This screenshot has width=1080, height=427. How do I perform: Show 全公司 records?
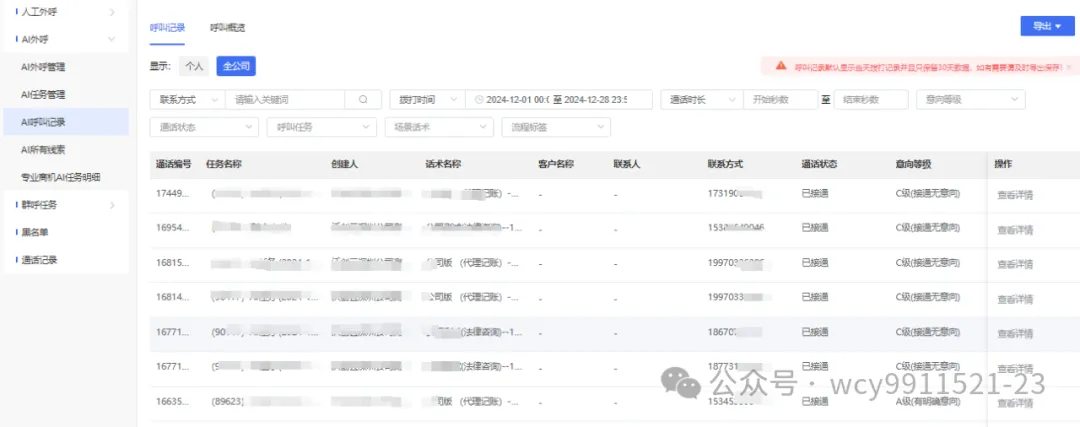coord(236,66)
